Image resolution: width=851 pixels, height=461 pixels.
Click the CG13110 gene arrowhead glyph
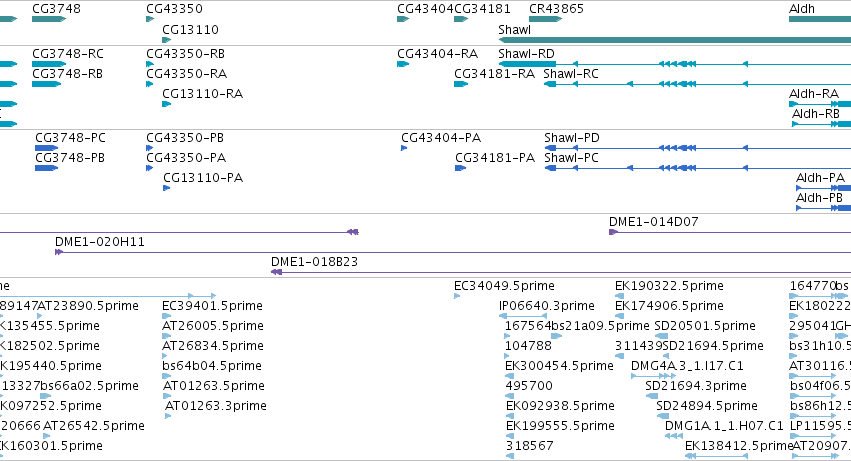tap(167, 40)
